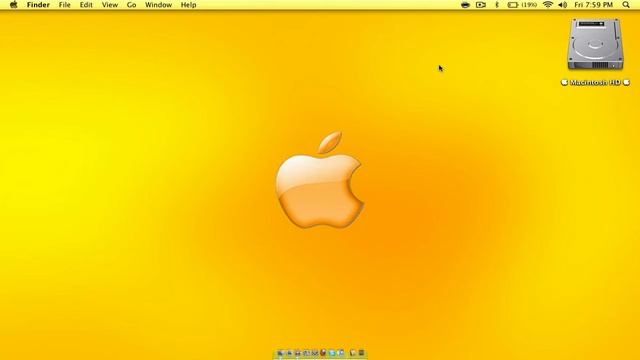Open the battery status menu
640x360 pixels.
(522, 5)
